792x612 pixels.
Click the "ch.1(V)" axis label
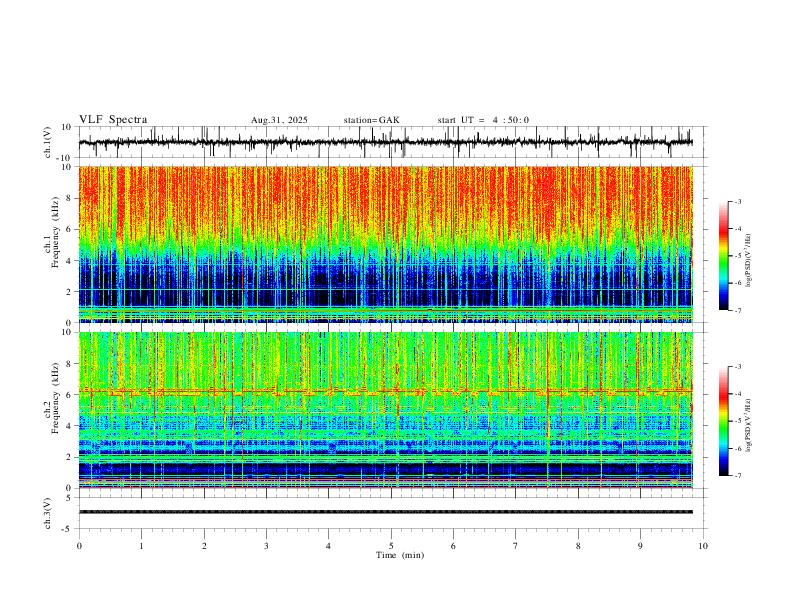48,142
